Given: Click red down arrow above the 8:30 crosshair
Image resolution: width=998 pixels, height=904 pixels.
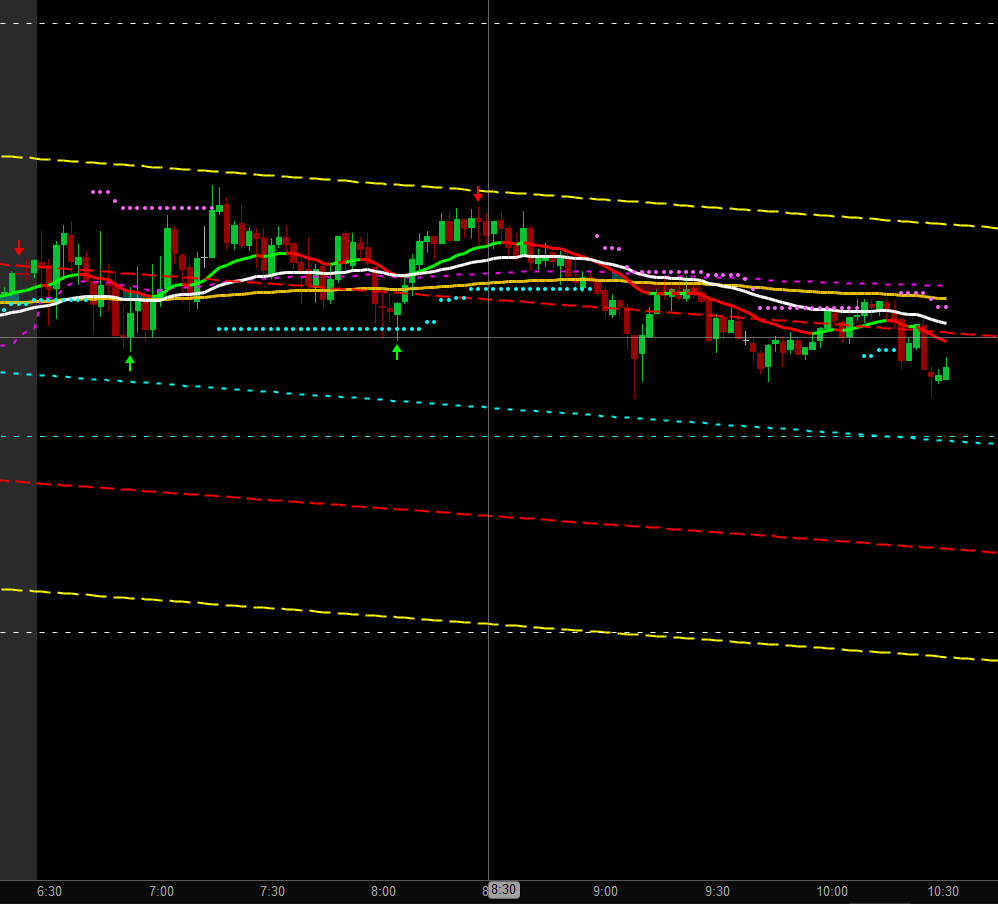Looking at the screenshot, I should tap(478, 193).
